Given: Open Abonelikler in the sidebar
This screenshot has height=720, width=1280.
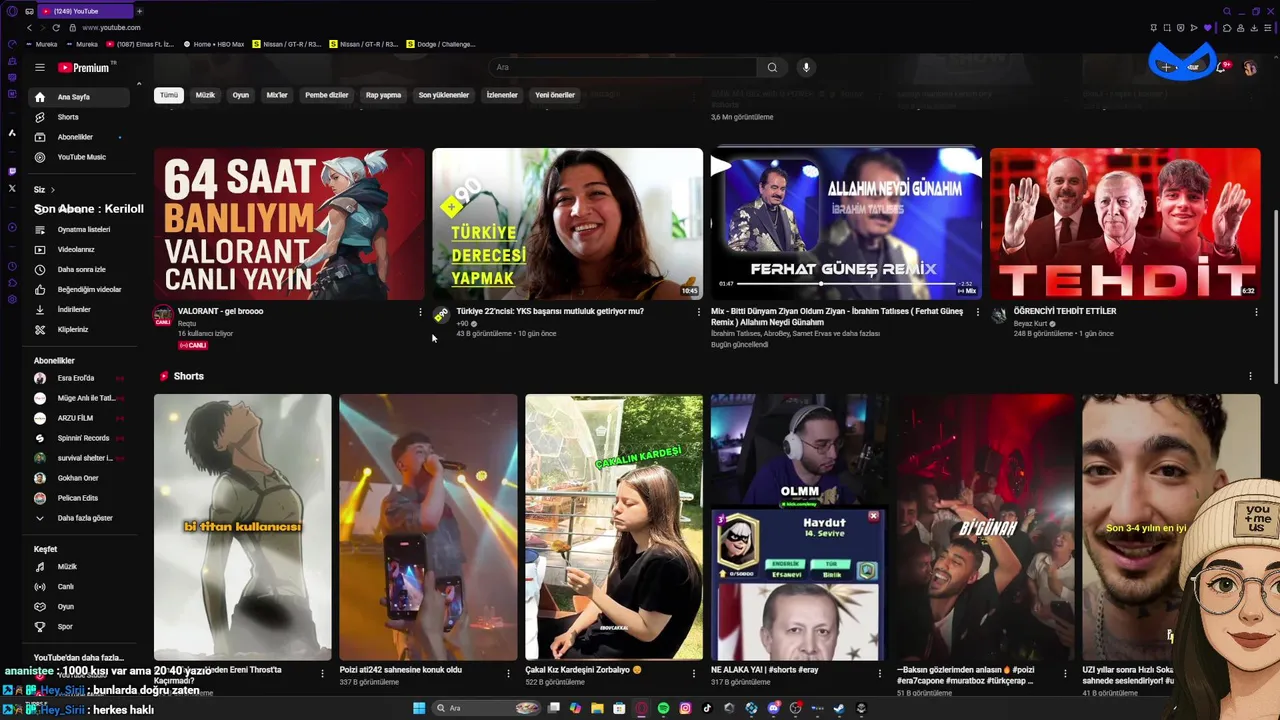Looking at the screenshot, I should coord(80,137).
